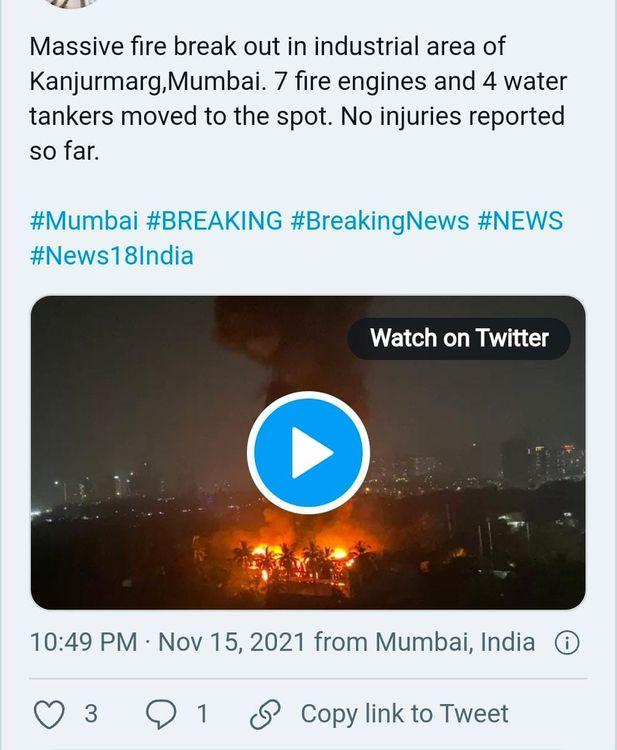Visit the #News18India hashtag
Screen dimensions: 617x750
click(x=112, y=255)
